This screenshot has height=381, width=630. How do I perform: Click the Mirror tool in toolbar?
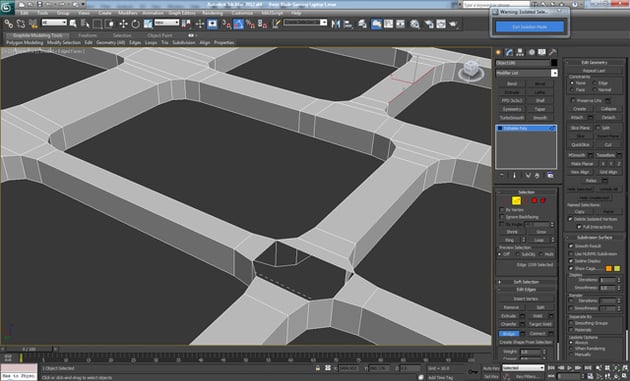(336, 24)
